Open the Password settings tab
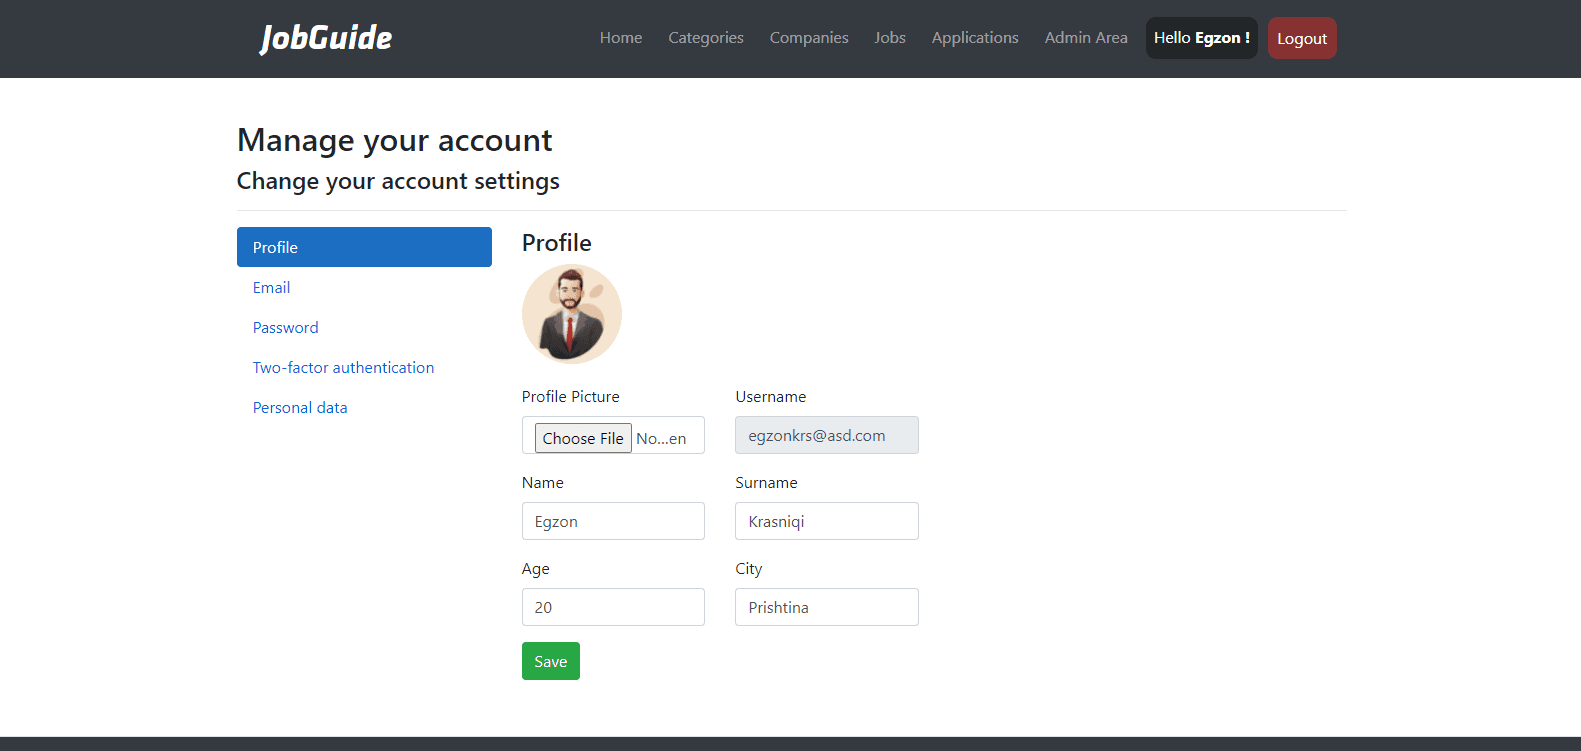Screen dimensions: 1581x751 (x=286, y=328)
